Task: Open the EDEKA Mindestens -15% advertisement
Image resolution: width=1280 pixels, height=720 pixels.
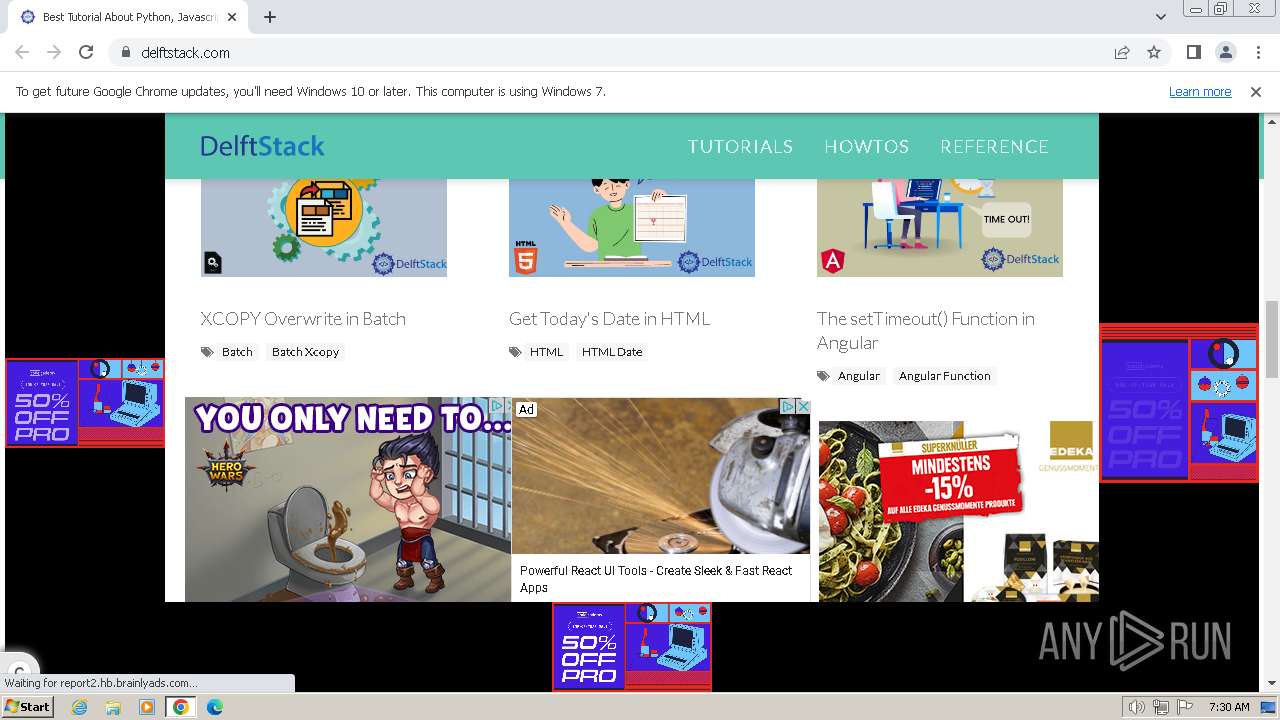Action: pyautogui.click(x=959, y=511)
